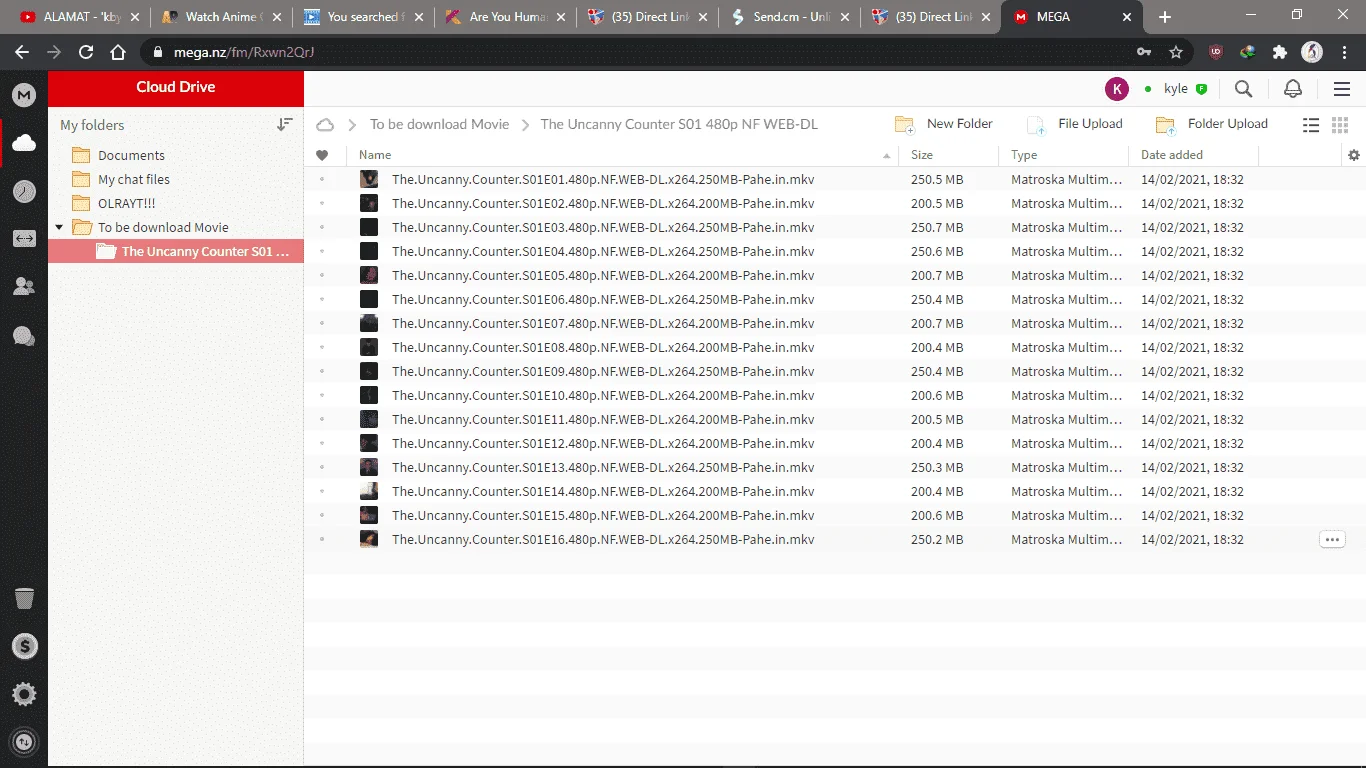Go to To be download Movie breadcrumb
Screen dimensions: 1366x768
(x=439, y=124)
